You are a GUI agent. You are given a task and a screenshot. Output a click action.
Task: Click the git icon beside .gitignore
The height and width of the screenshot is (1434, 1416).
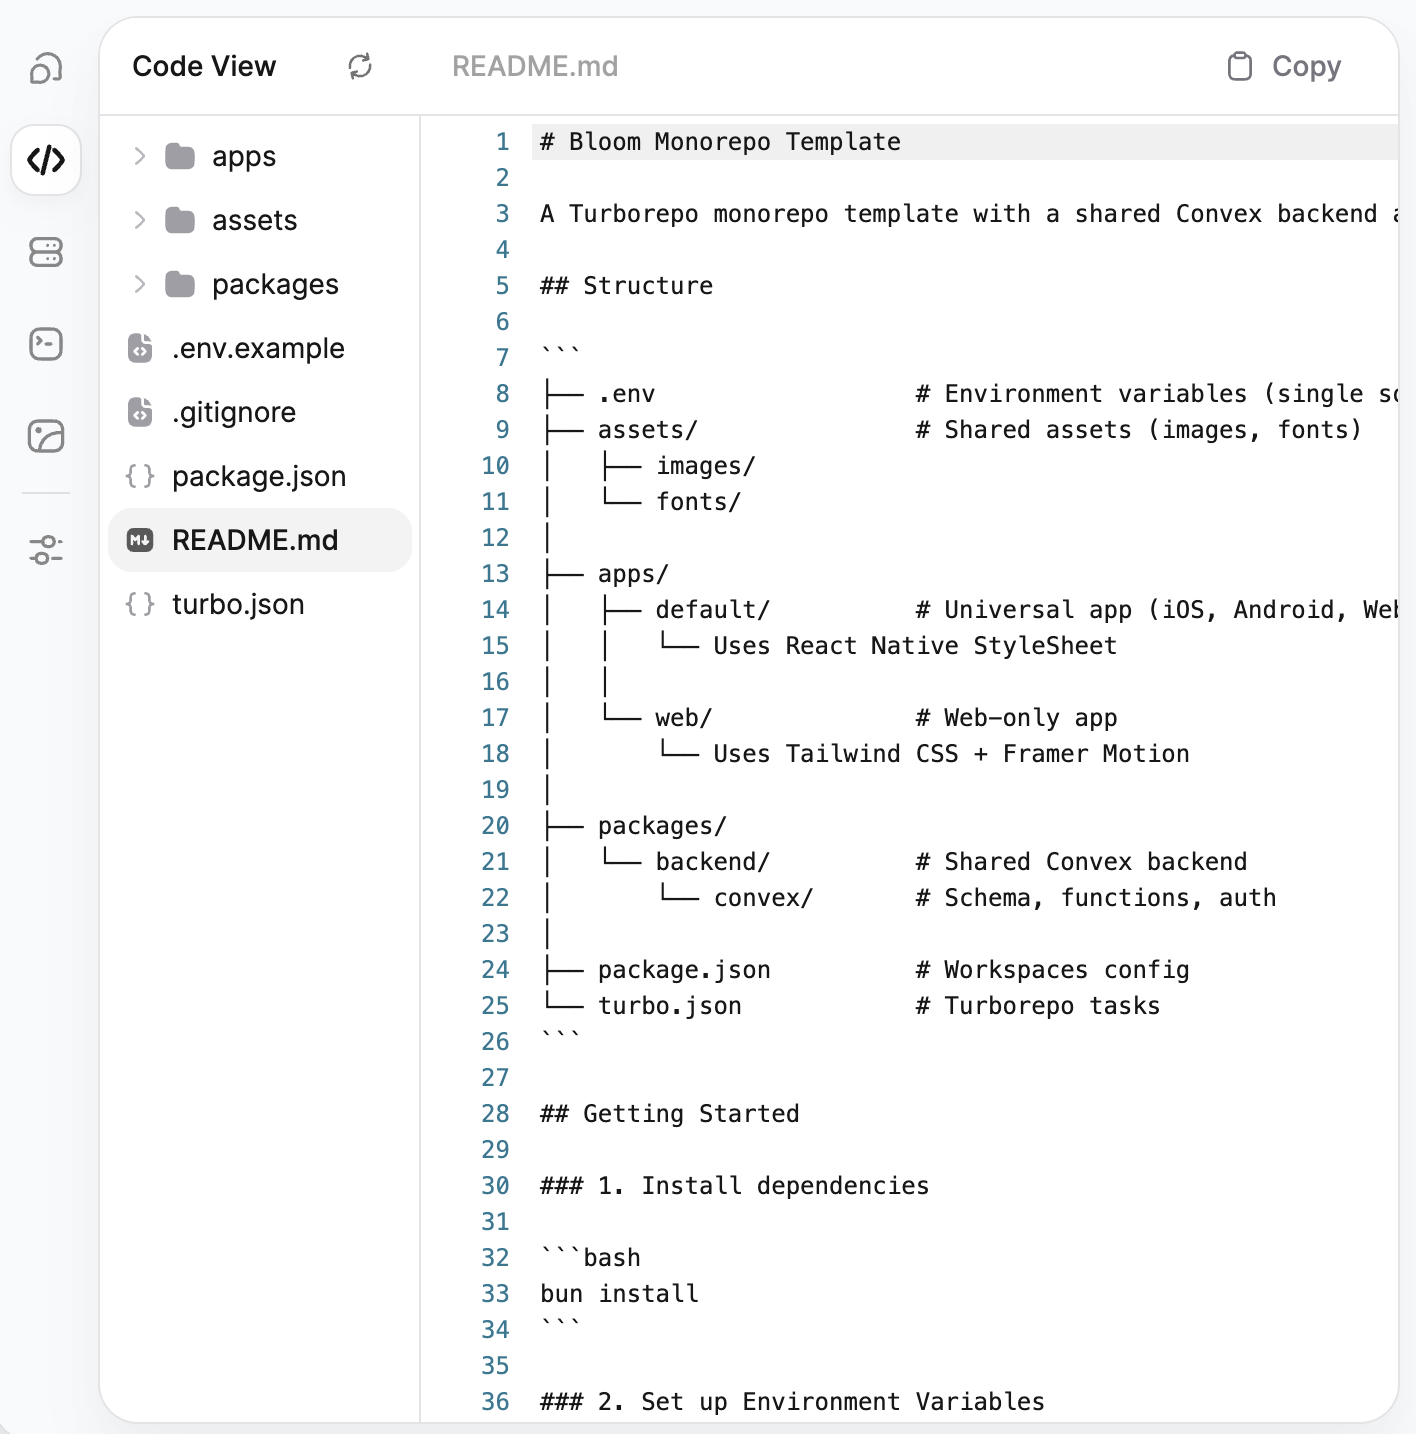[140, 412]
